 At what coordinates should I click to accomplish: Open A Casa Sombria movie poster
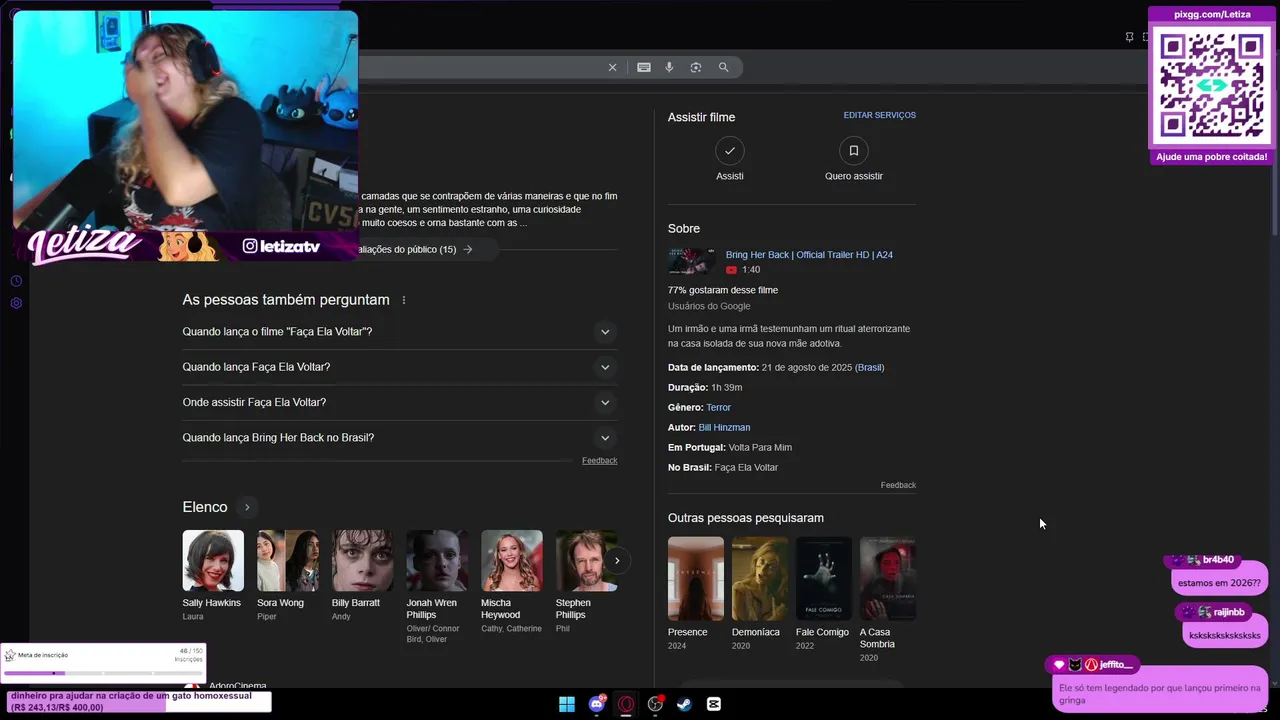(888, 578)
